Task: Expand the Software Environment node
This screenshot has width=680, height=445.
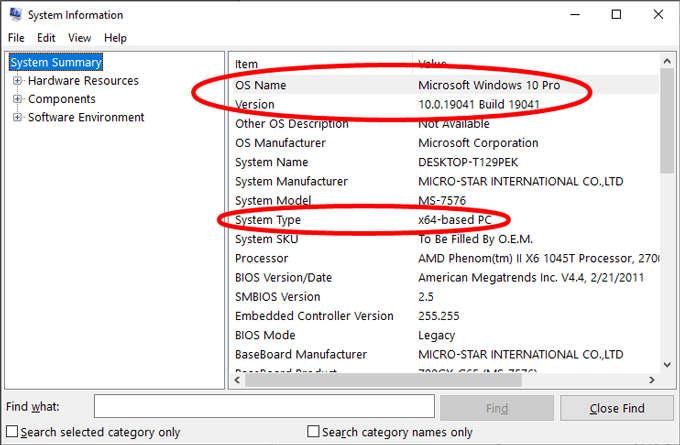Action: click(x=17, y=117)
